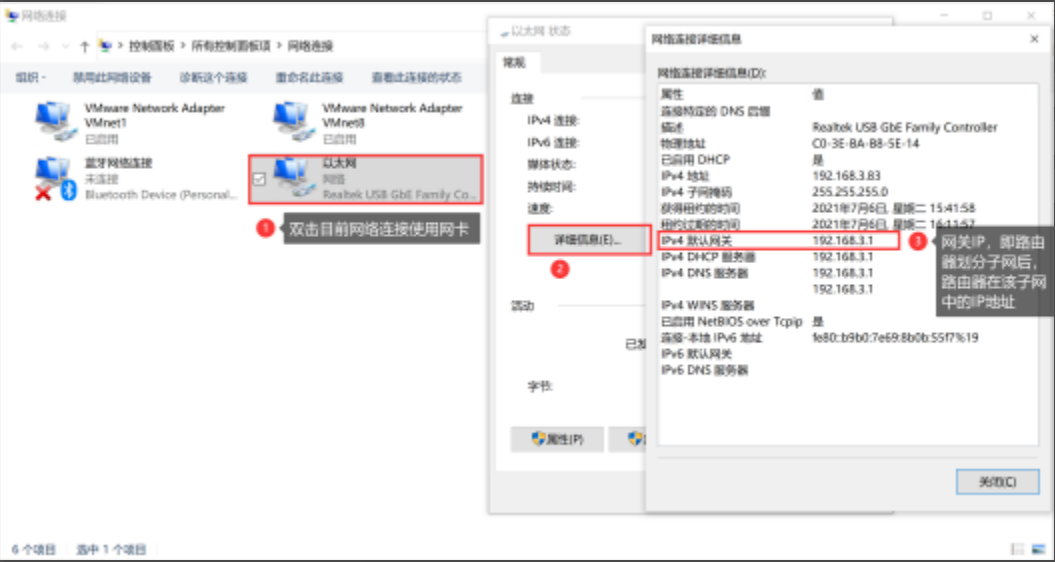1055x562 pixels.
Task: Click the back navigation arrow
Action: coord(17,46)
